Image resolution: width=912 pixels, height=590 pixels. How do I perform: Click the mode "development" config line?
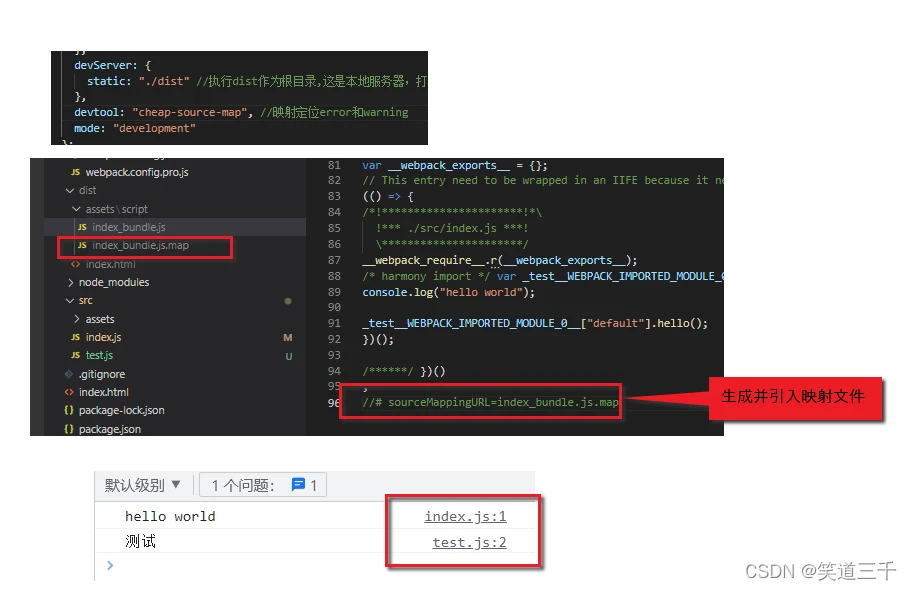(134, 128)
